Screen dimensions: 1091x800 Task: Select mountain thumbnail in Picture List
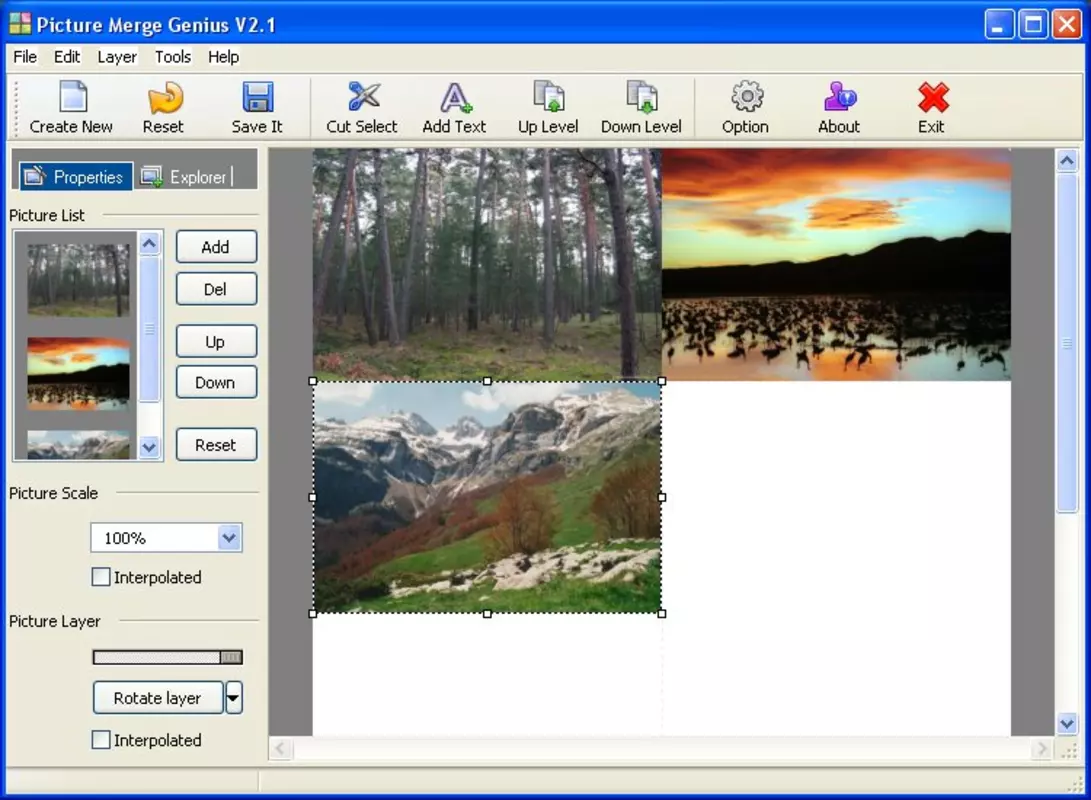point(78,445)
